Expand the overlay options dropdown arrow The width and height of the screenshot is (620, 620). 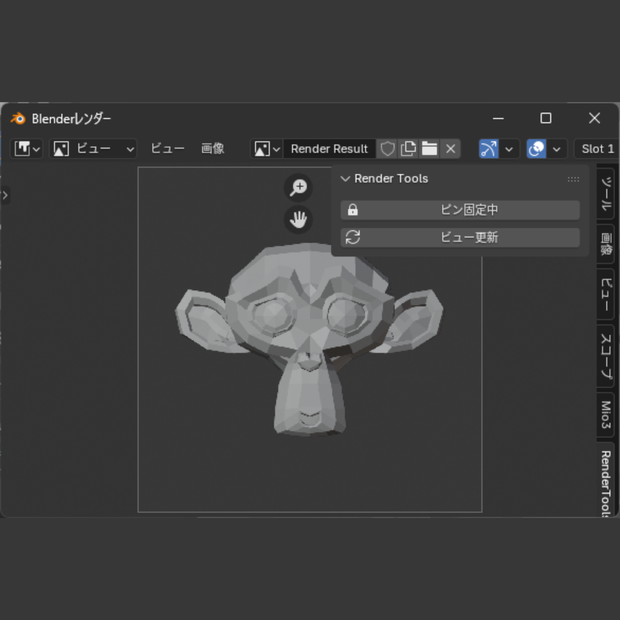(x=557, y=149)
